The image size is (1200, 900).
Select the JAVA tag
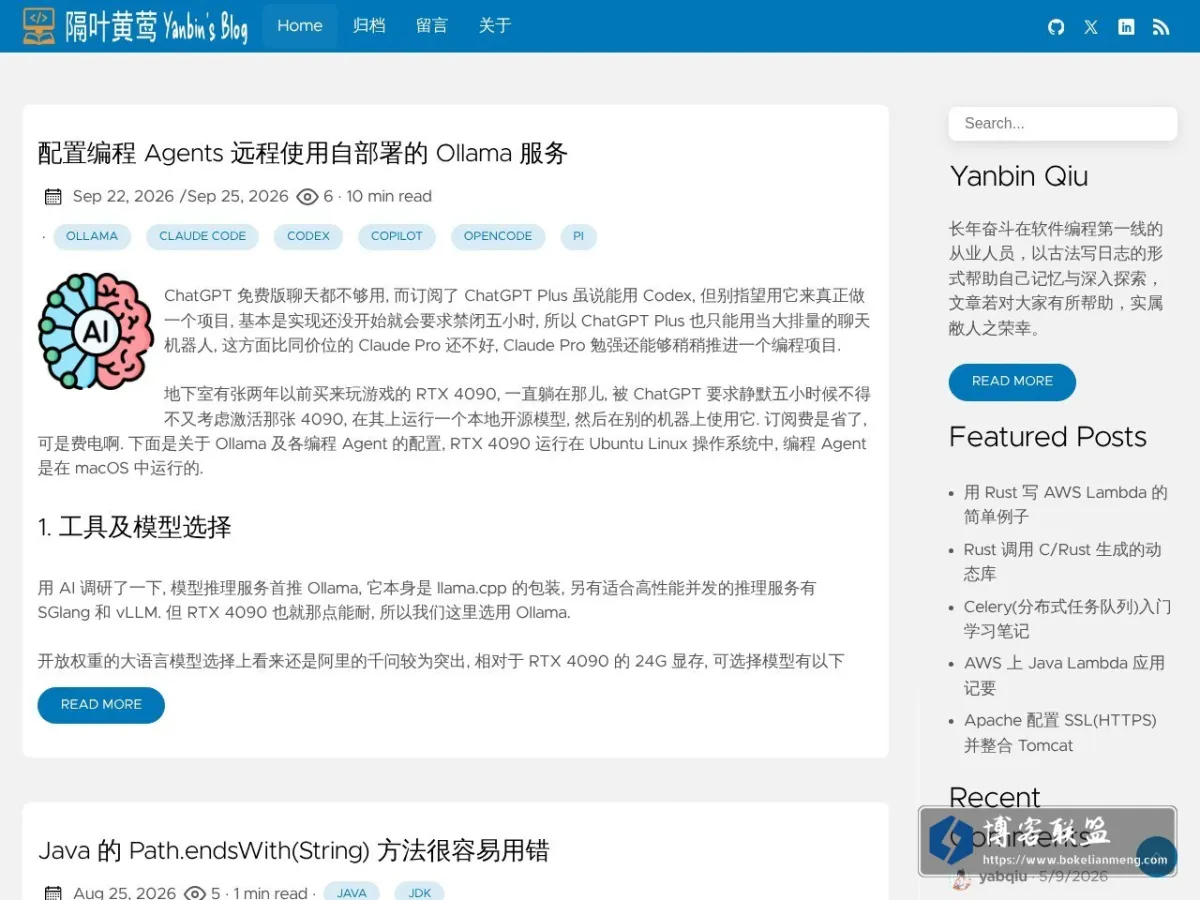click(352, 893)
